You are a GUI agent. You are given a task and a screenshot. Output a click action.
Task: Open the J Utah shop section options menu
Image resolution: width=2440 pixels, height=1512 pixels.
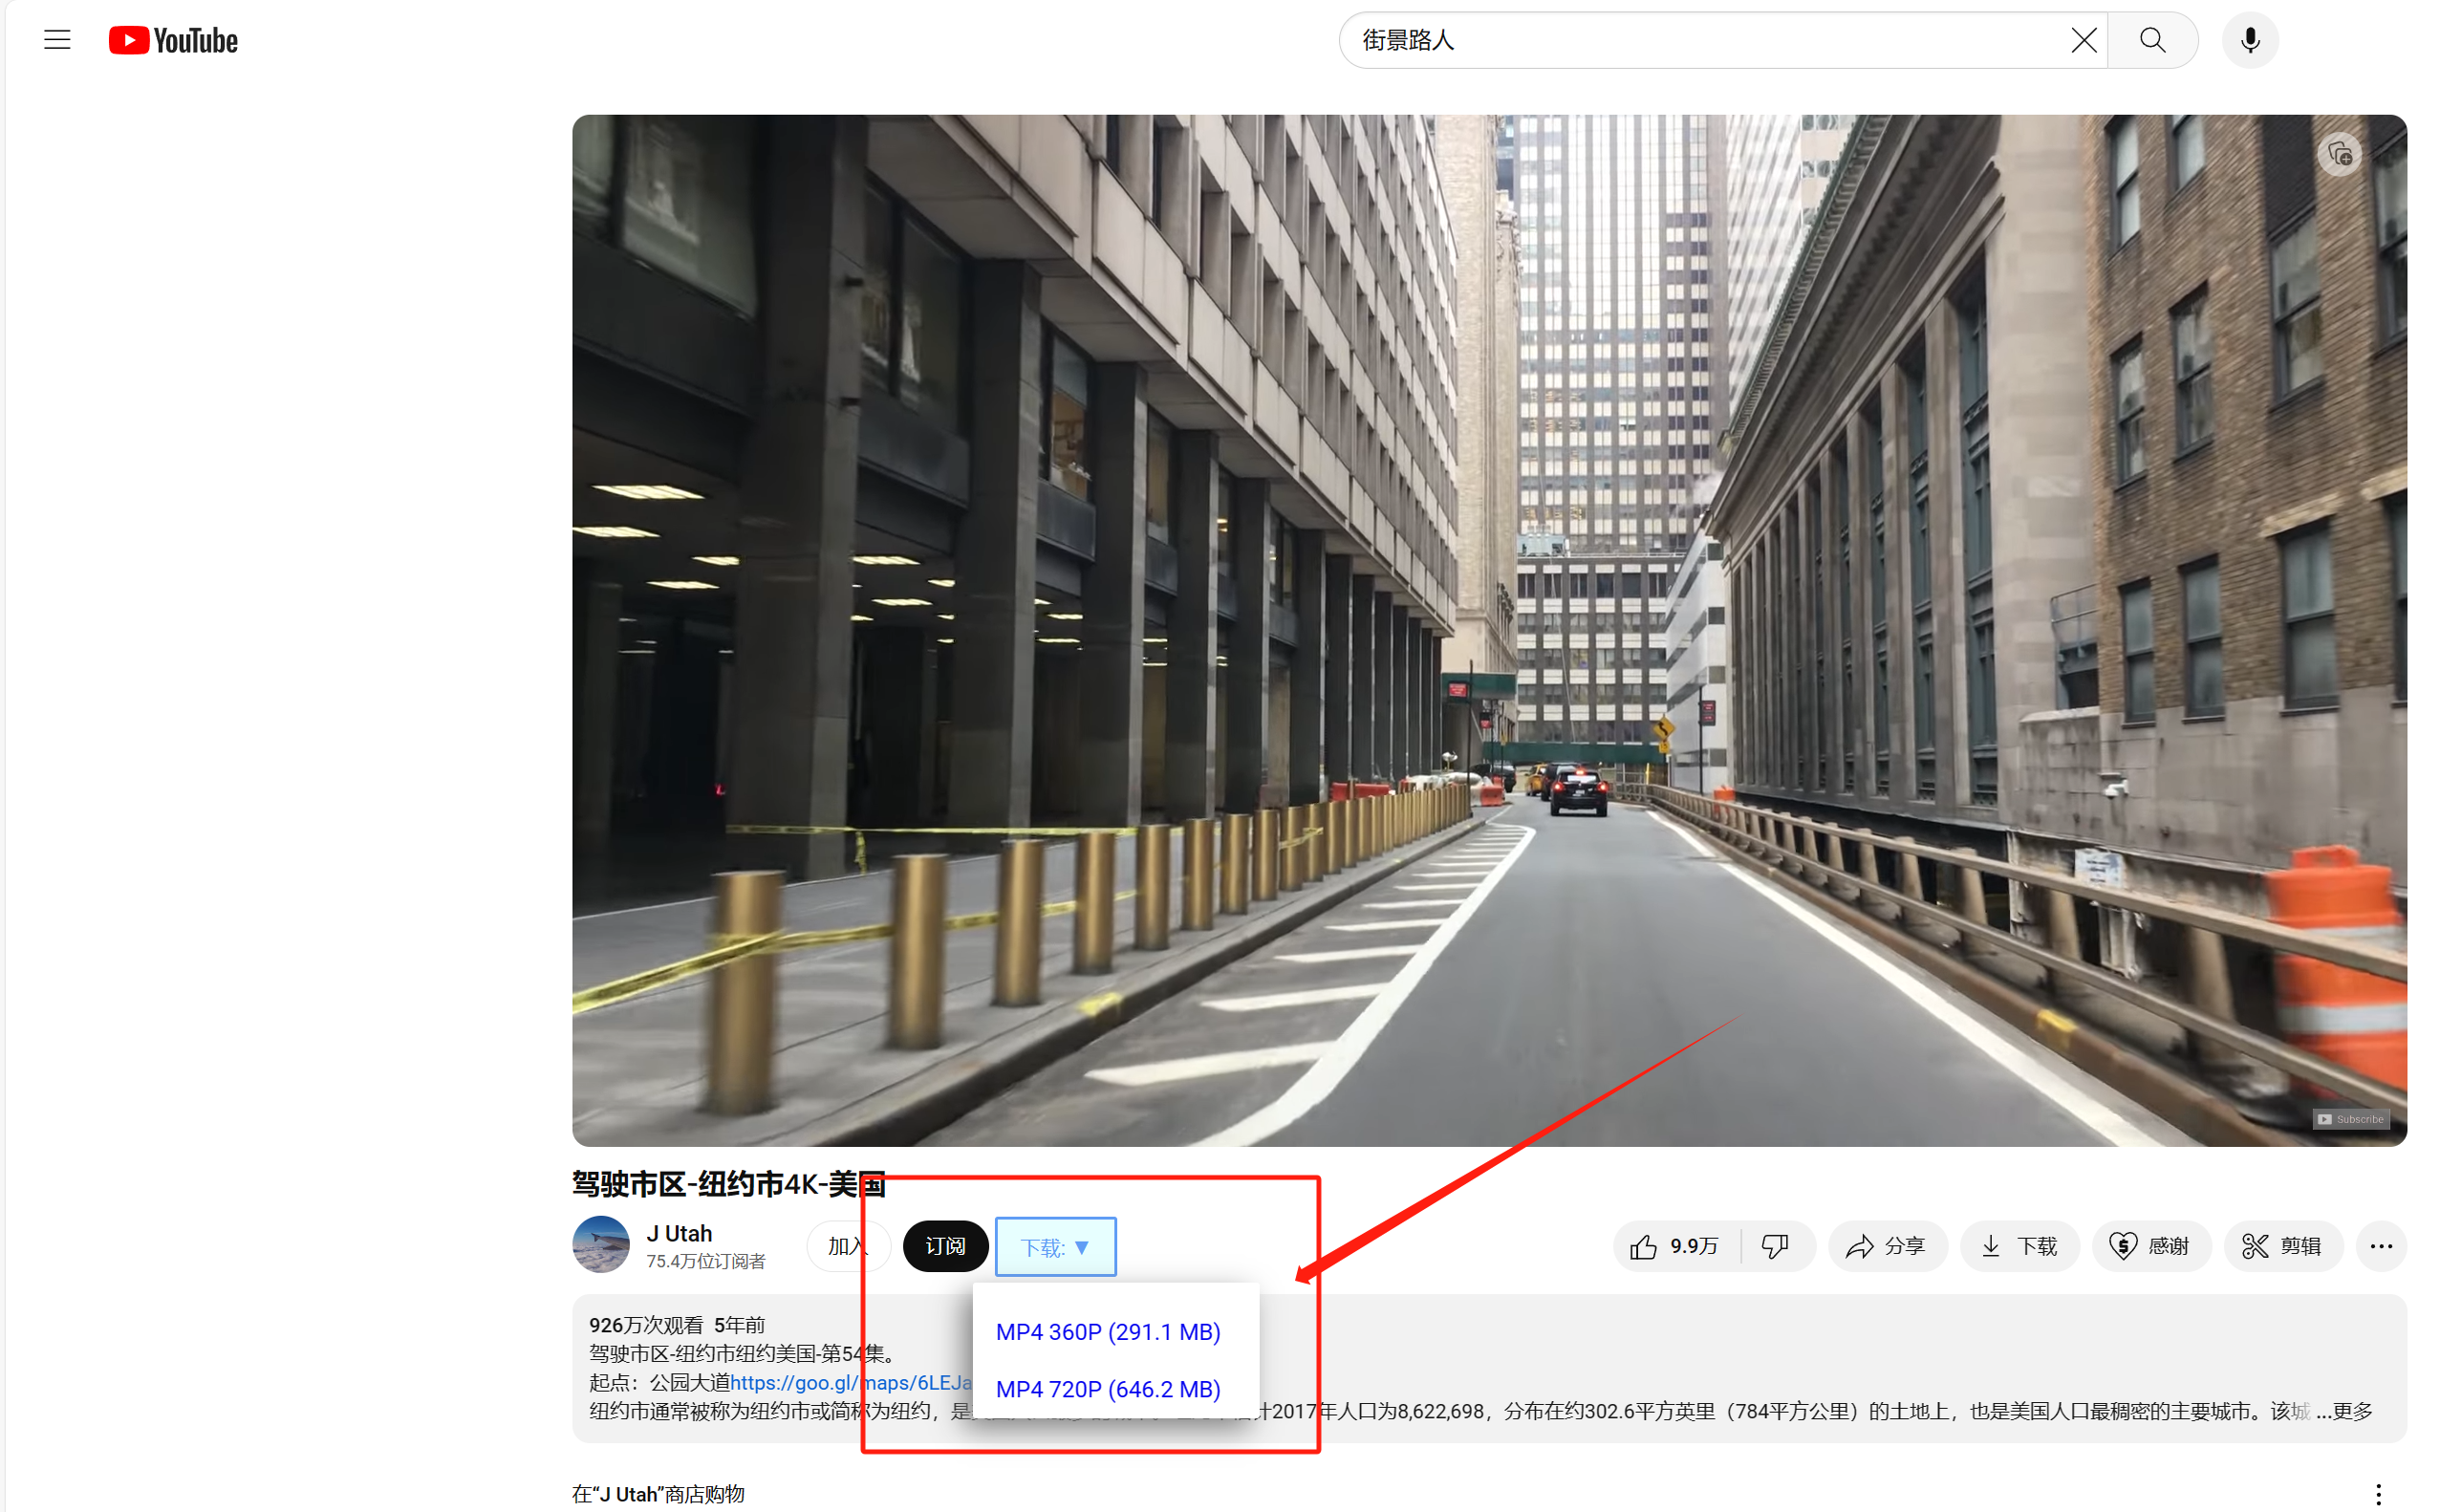point(2378,1495)
